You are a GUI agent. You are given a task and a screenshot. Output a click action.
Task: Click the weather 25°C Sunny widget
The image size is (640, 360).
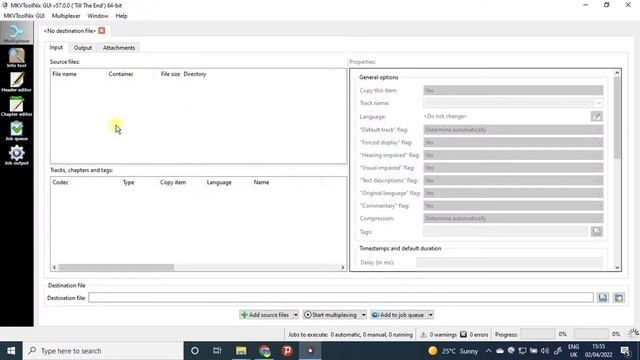pos(453,351)
